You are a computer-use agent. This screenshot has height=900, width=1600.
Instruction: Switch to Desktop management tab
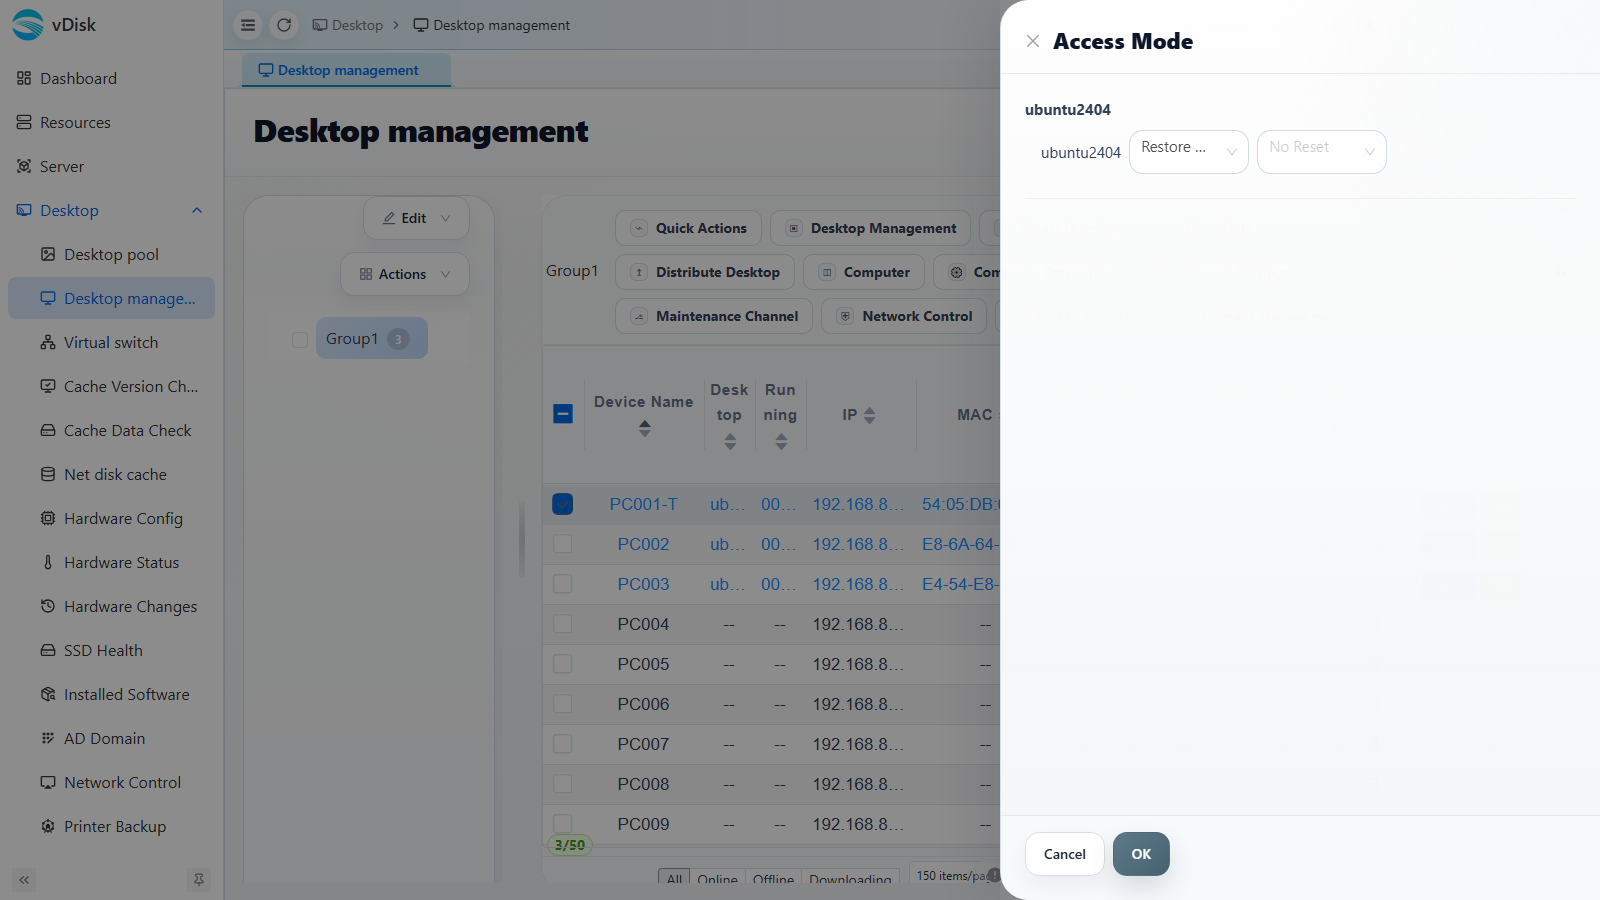click(347, 70)
